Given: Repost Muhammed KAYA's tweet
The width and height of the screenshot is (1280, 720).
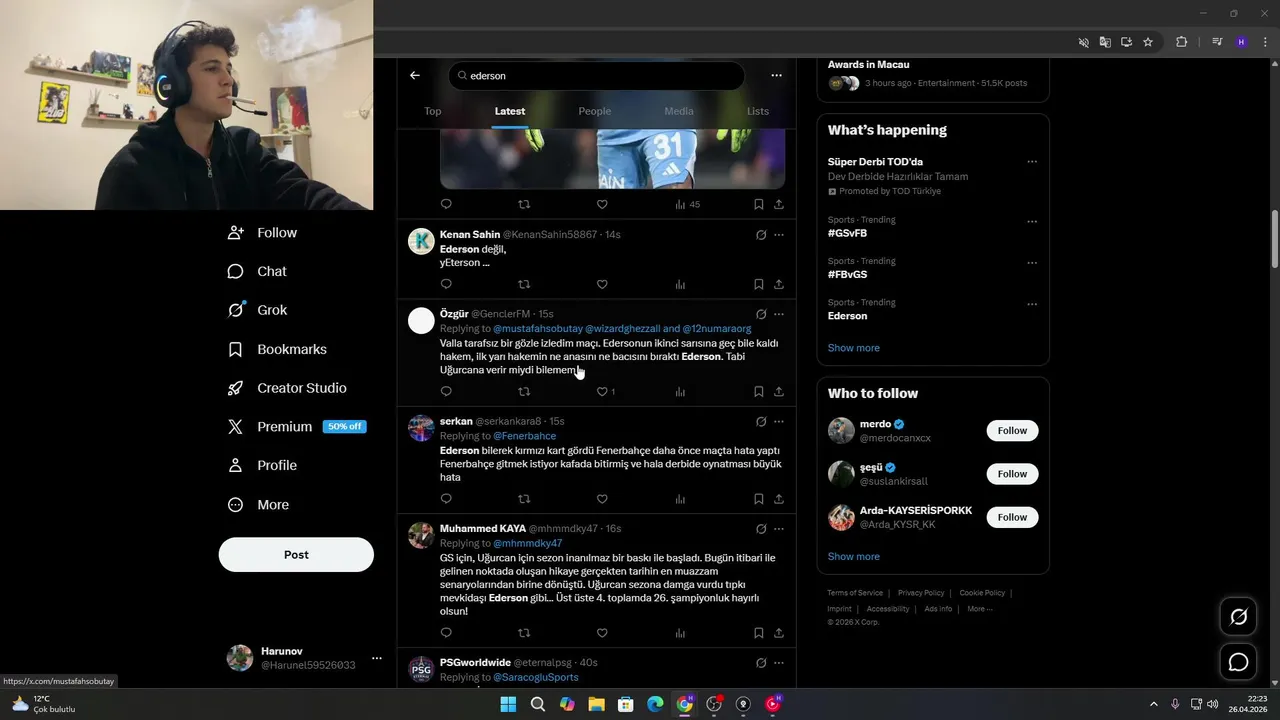Looking at the screenshot, I should (x=524, y=632).
